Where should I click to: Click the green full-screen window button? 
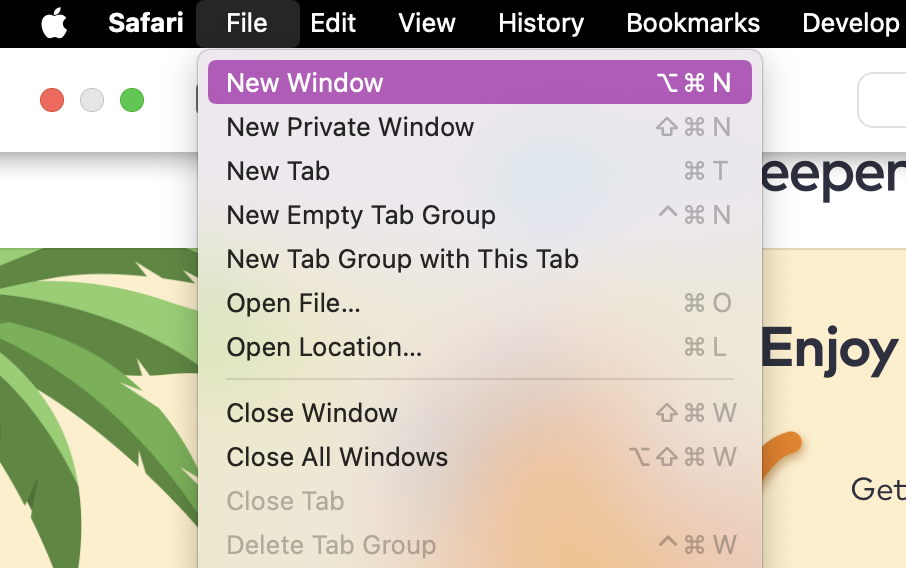[x=132, y=100]
